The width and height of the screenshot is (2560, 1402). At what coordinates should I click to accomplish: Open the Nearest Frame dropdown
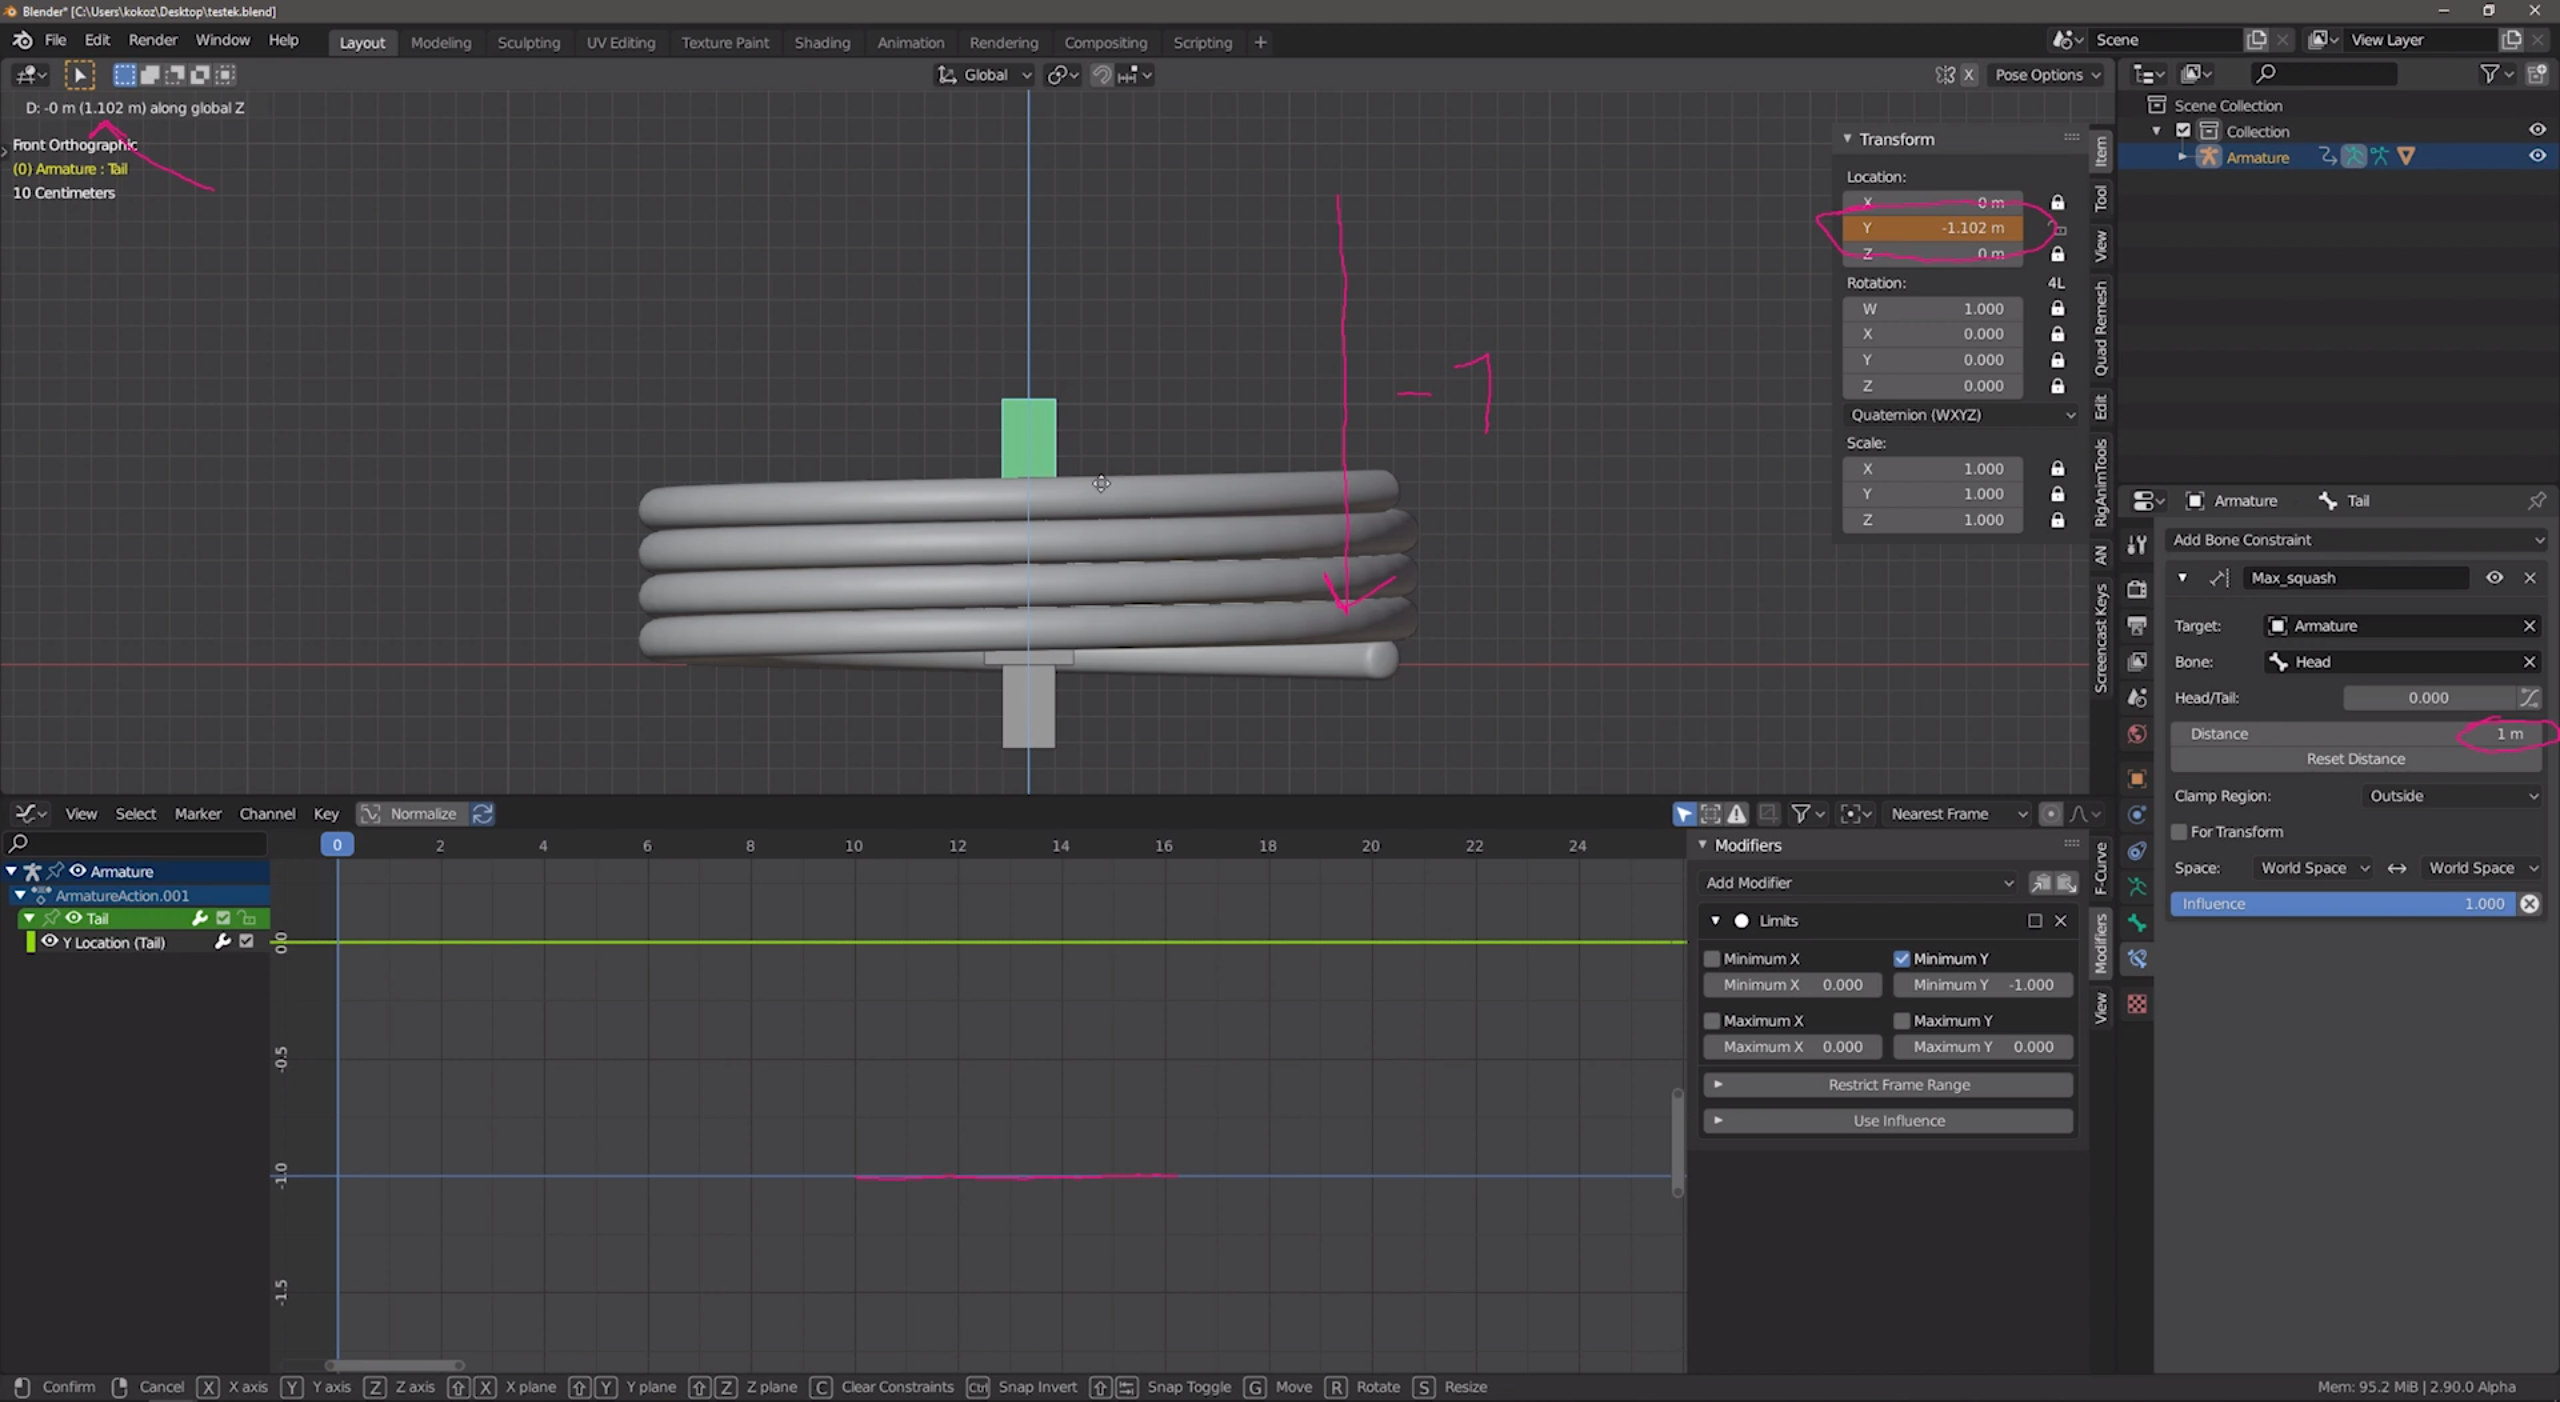pos(1957,814)
